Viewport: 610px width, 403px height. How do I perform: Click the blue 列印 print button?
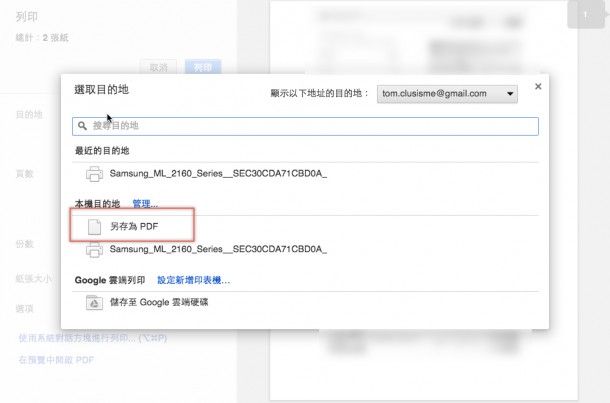point(203,67)
